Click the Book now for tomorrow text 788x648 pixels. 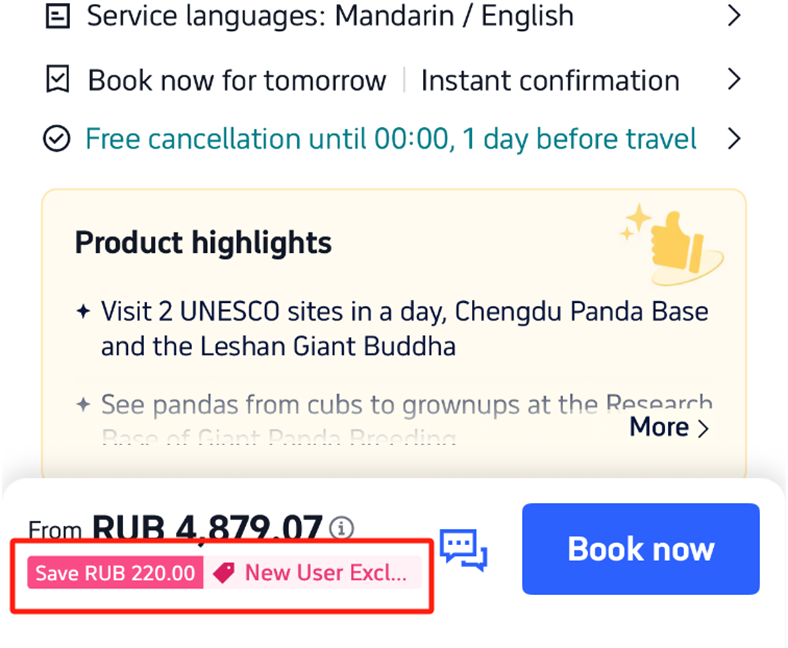[x=237, y=80]
